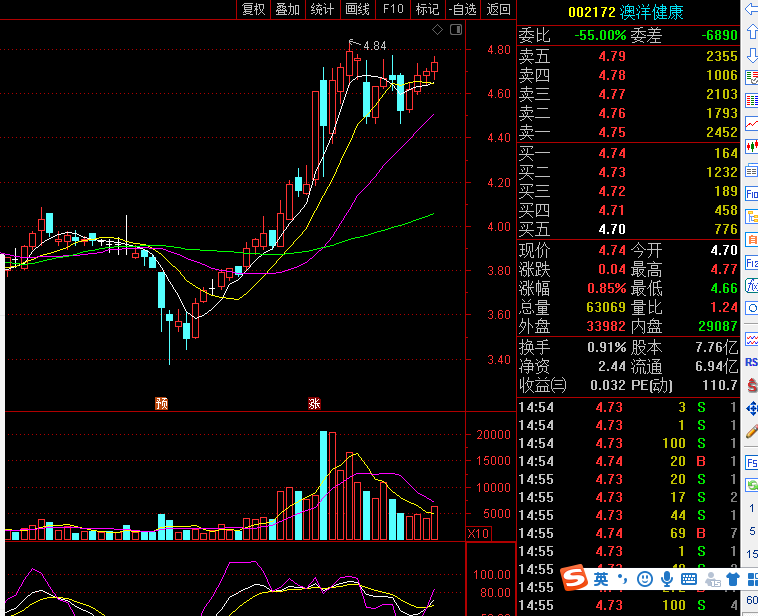Open the formula f(x) icon
Image resolution: width=758 pixels, height=616 pixels.
click(x=752, y=286)
